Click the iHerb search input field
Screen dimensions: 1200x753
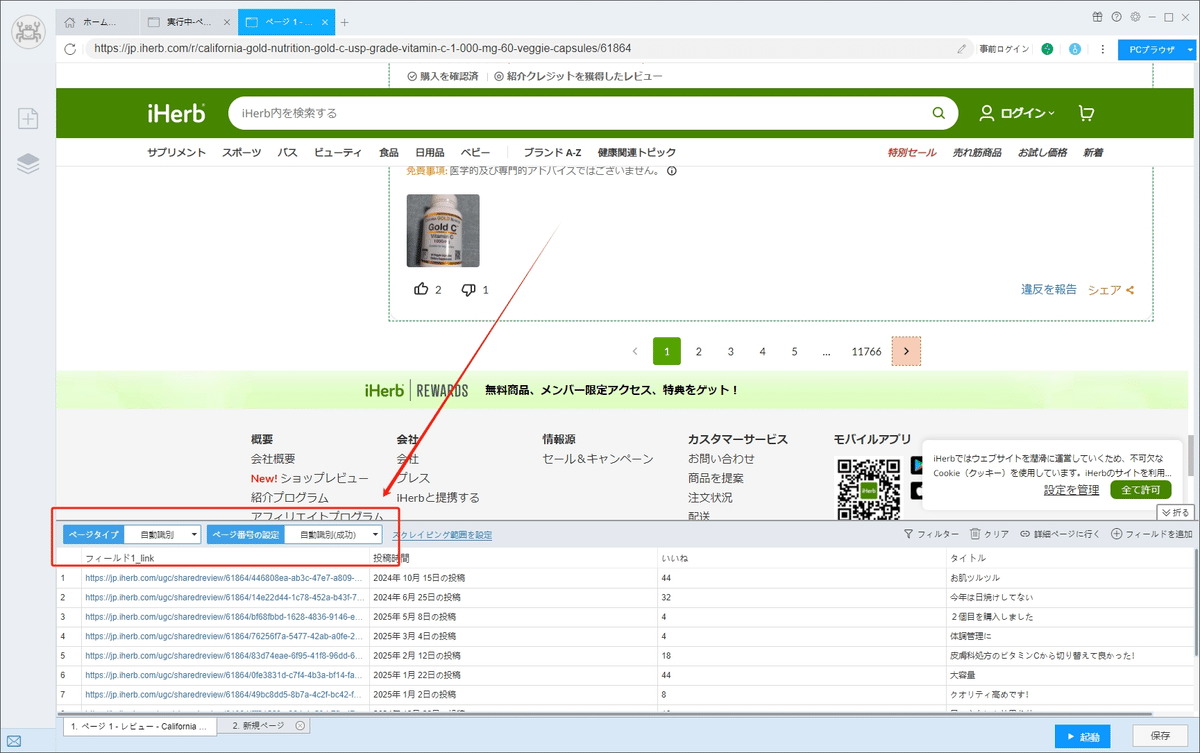(x=580, y=113)
